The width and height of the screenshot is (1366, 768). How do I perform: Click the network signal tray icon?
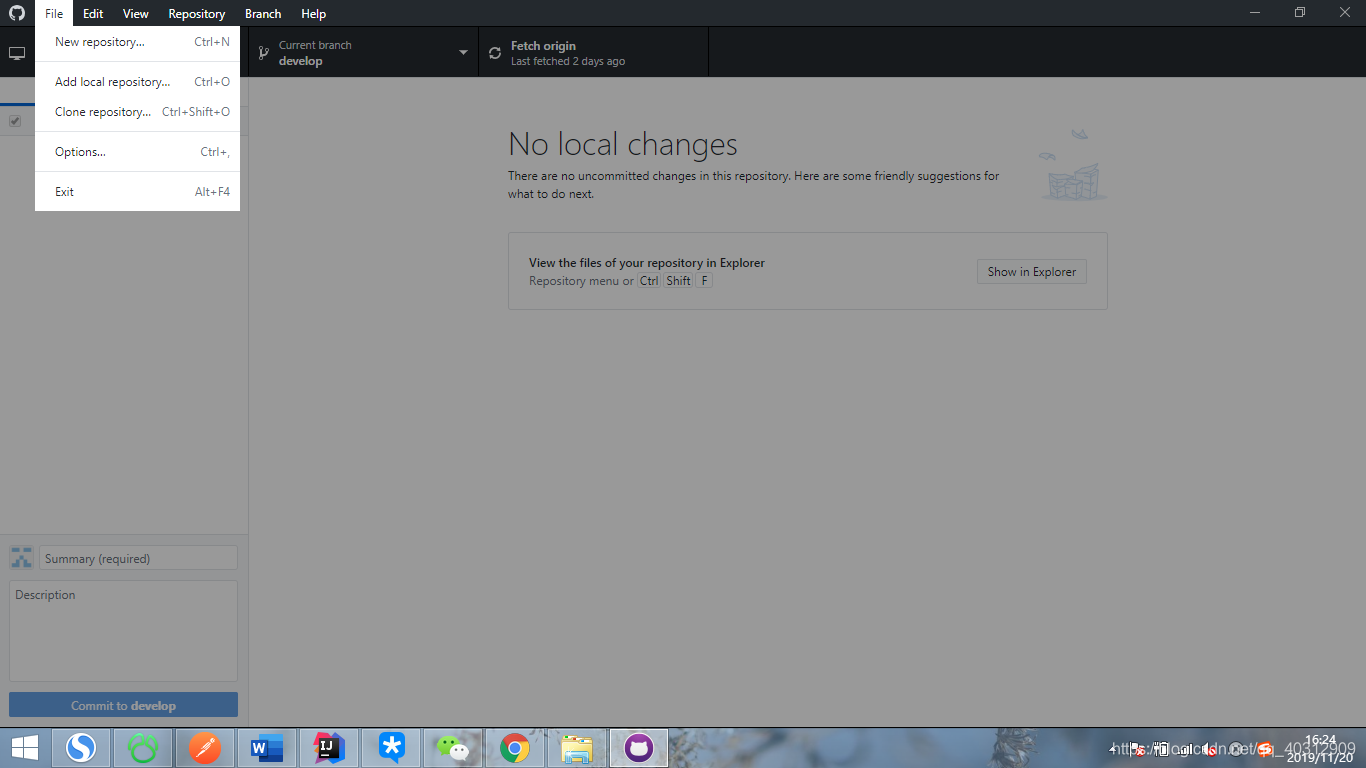[1186, 749]
